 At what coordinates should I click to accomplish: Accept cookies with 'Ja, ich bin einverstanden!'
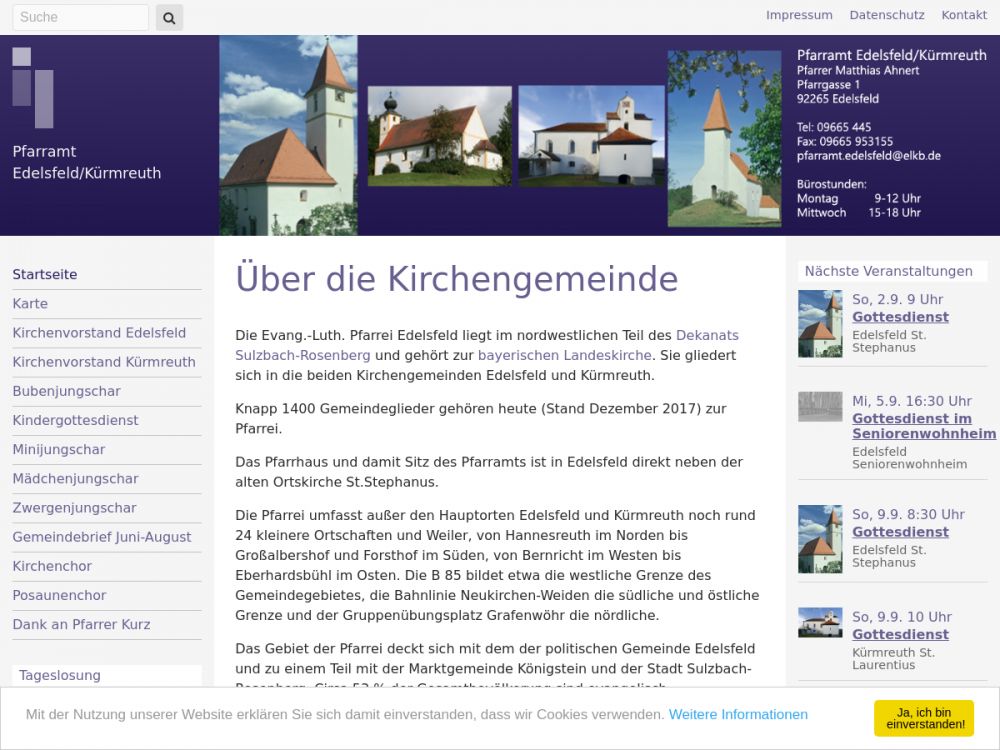923,718
